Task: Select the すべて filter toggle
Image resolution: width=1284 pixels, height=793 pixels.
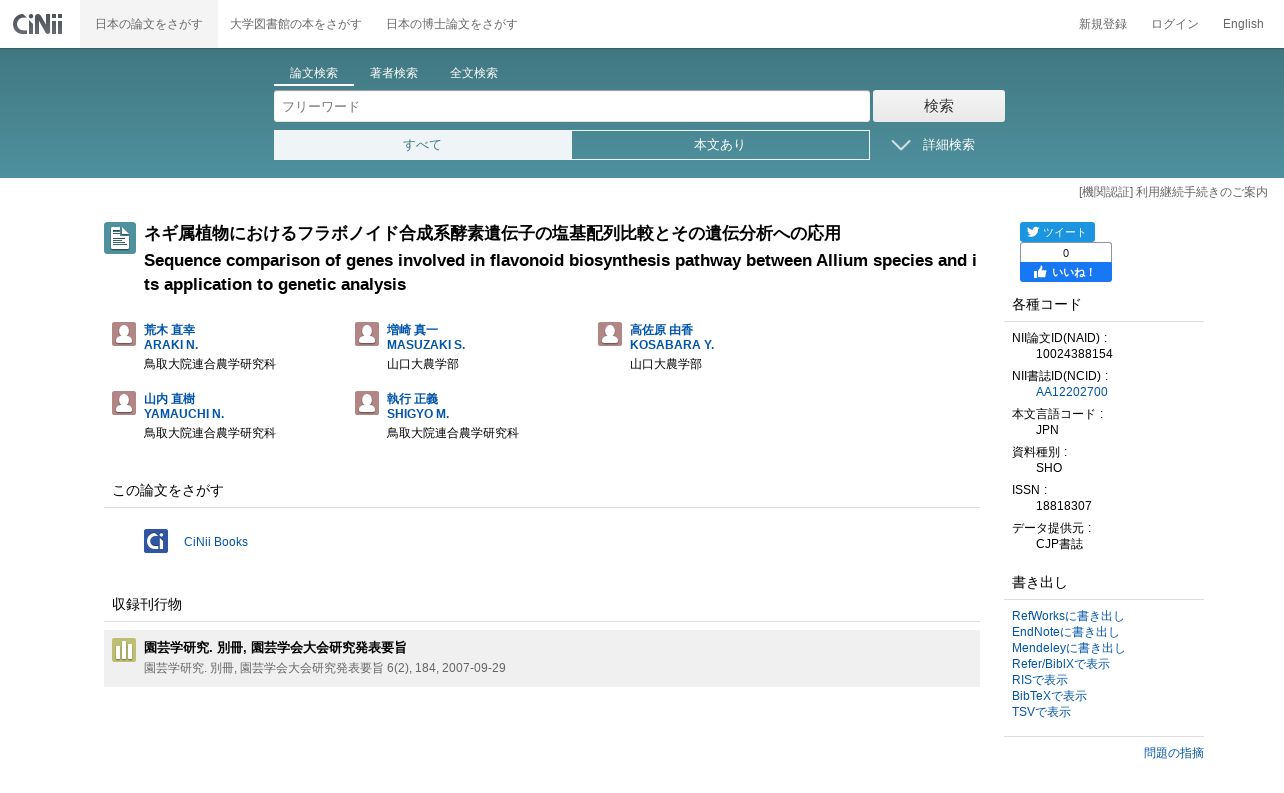Action: click(x=423, y=145)
